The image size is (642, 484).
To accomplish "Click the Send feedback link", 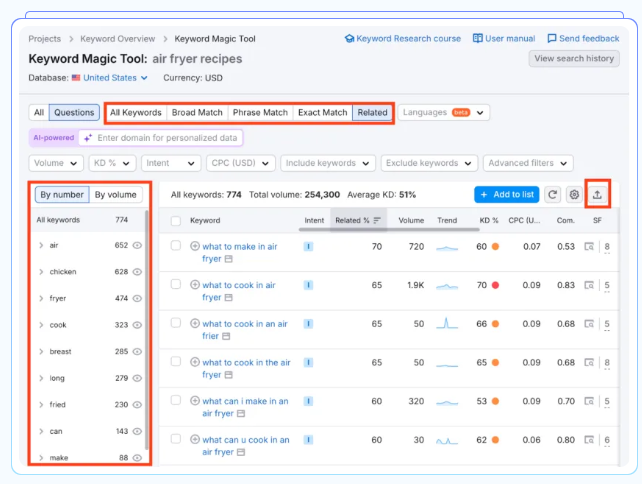I will click(583, 38).
